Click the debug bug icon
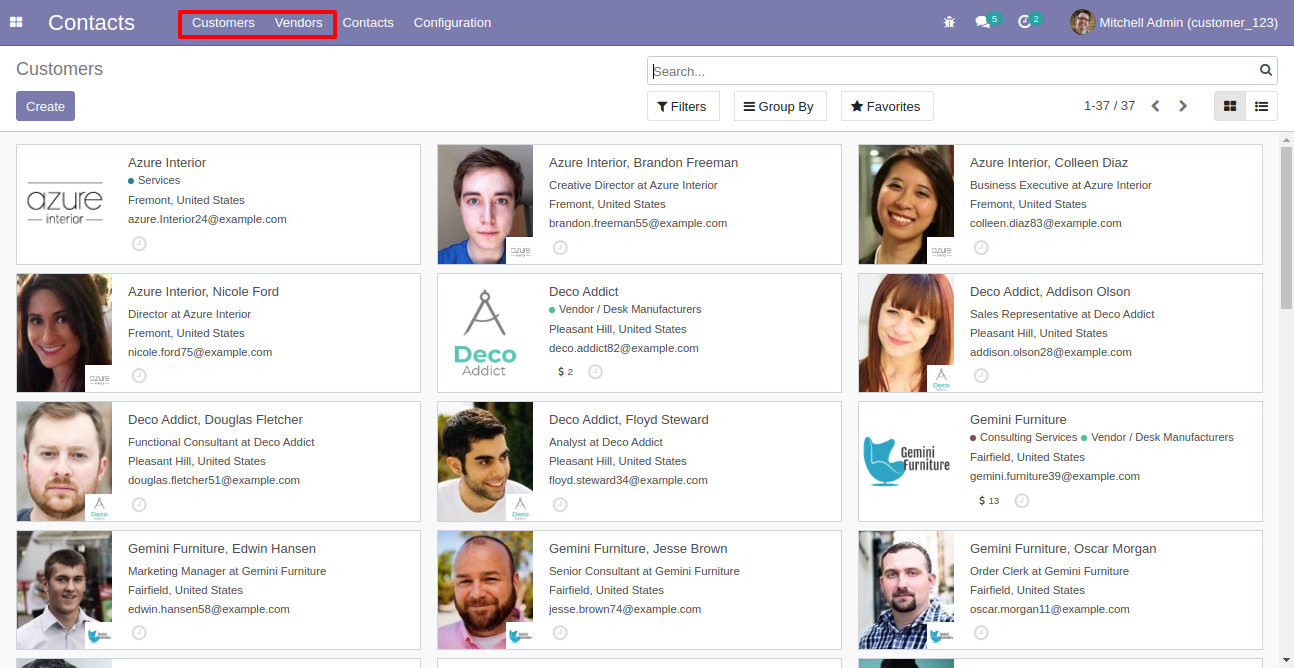This screenshot has width=1294, height=668. coord(949,22)
